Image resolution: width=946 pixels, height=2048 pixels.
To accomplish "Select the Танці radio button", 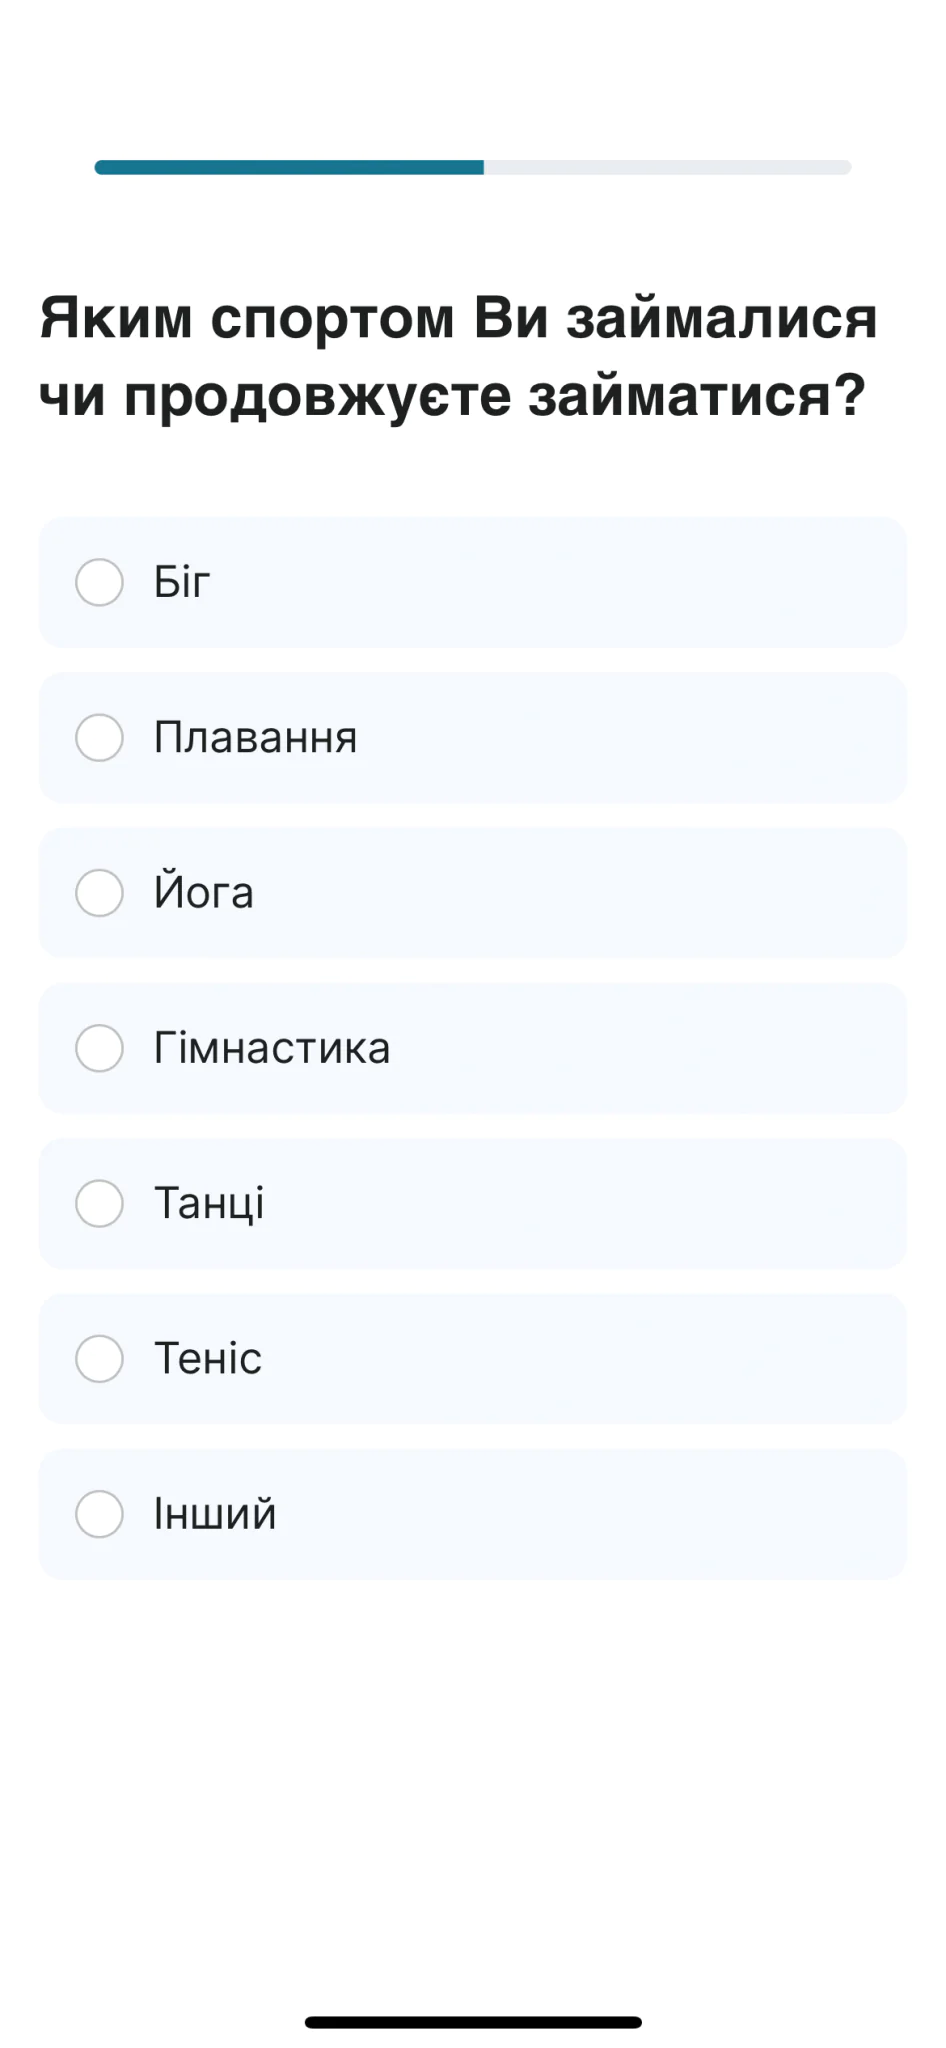I will [x=99, y=1203].
